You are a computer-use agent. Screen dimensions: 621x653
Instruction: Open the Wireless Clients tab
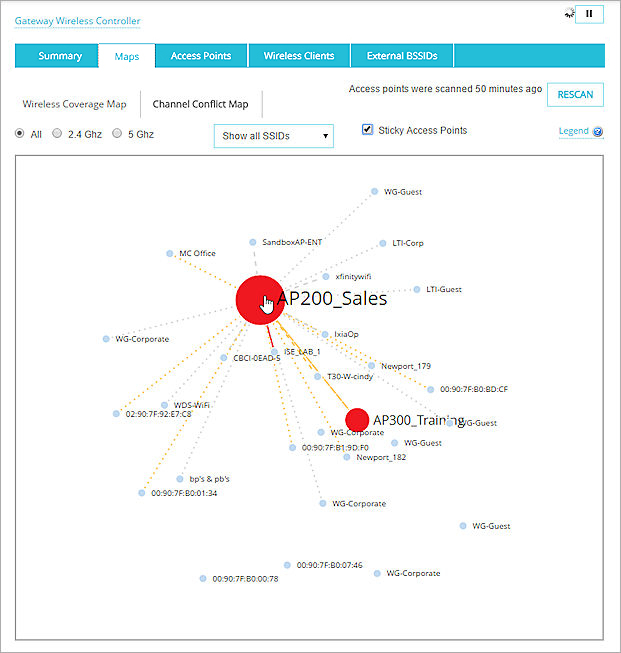coord(299,56)
